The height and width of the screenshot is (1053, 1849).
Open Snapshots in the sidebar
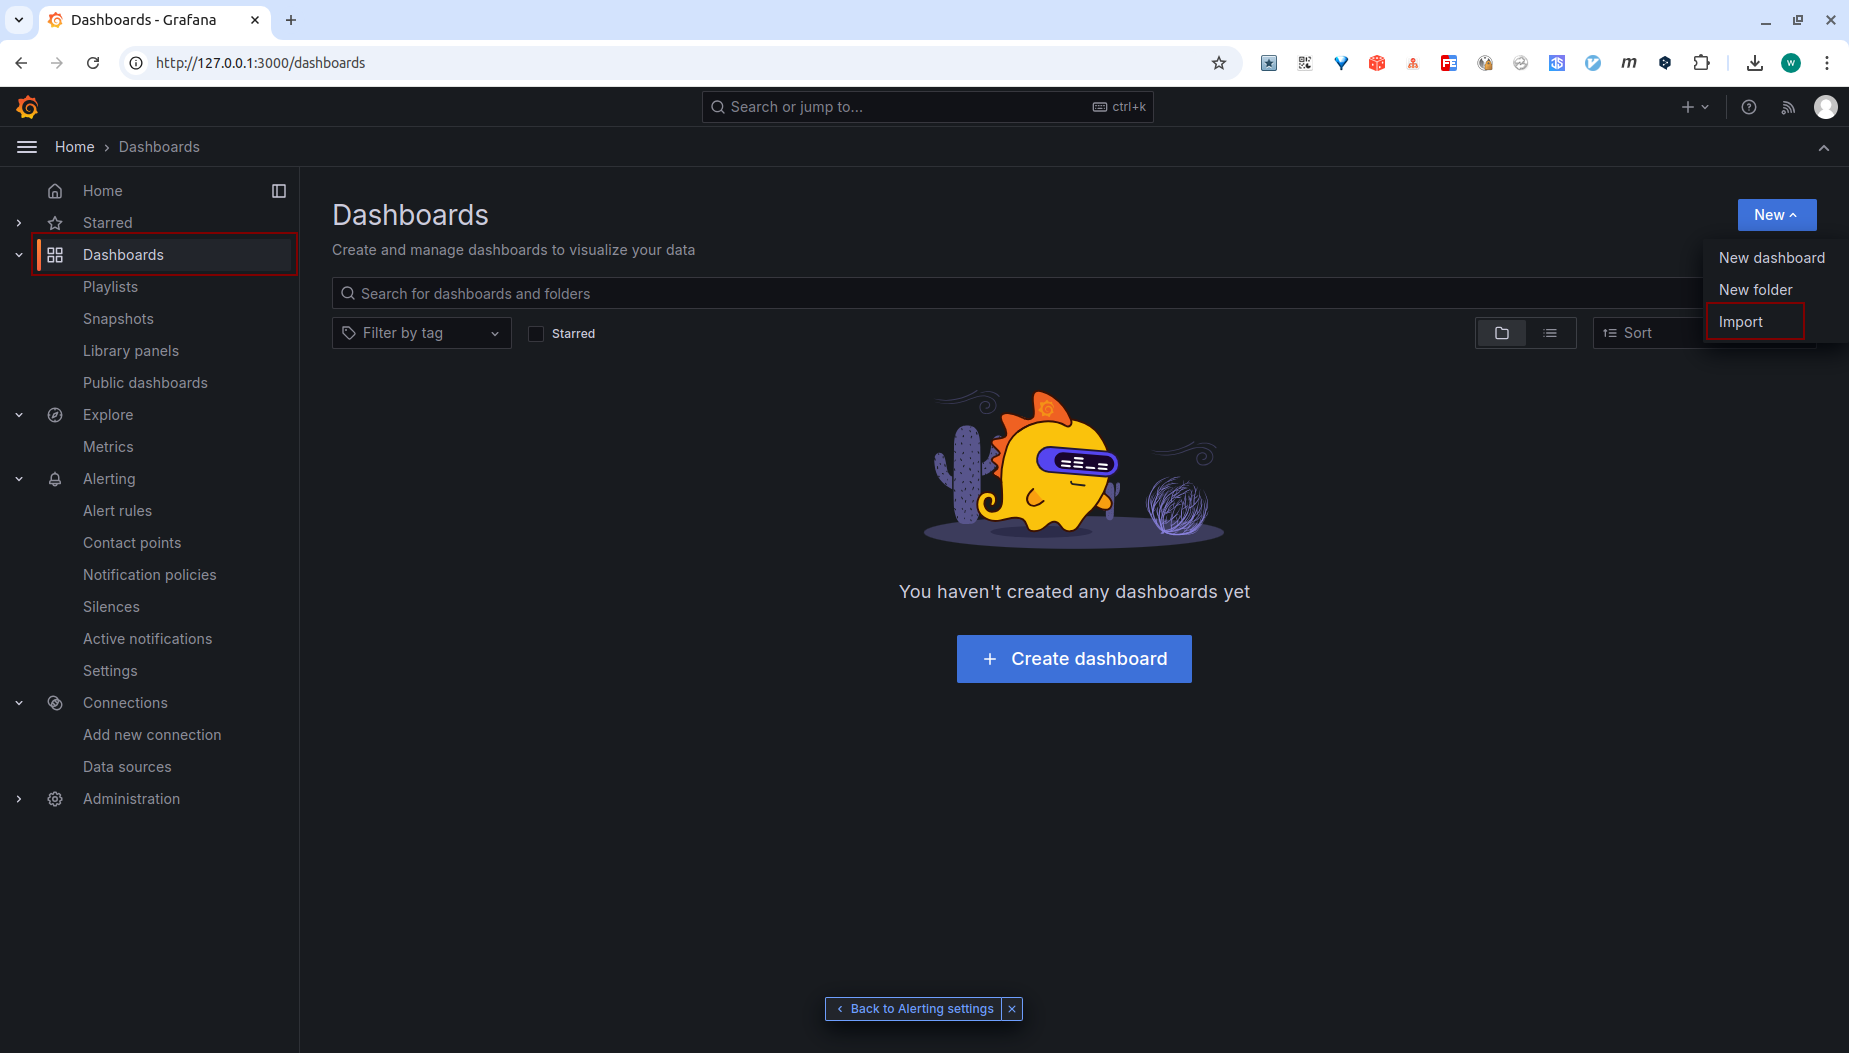pos(118,319)
